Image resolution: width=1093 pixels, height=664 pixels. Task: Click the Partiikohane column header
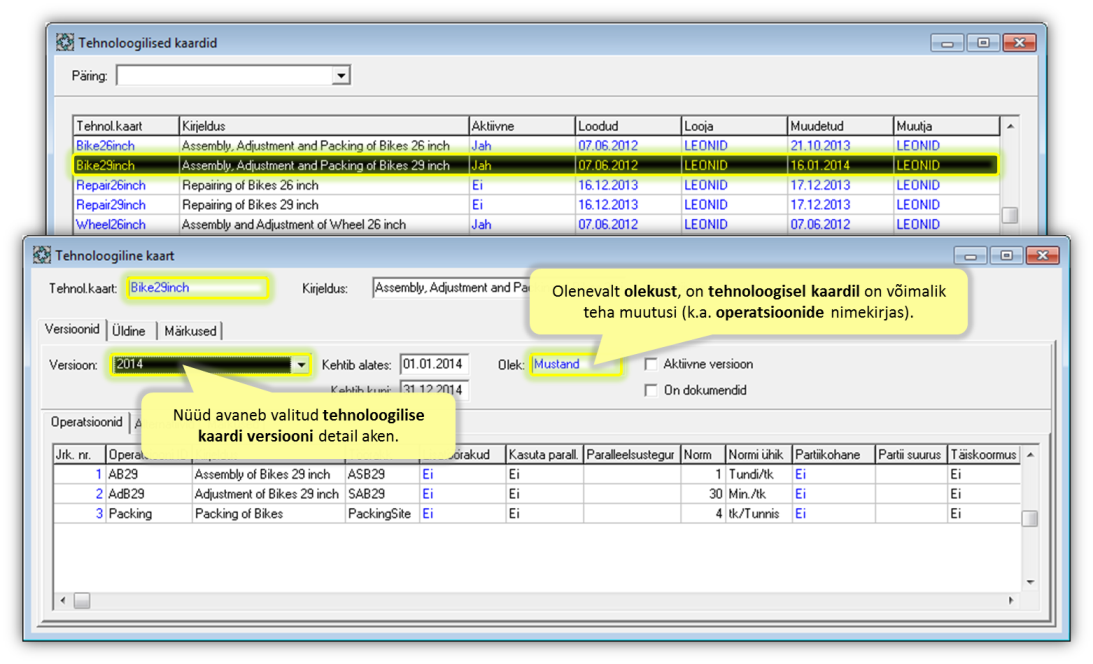[834, 455]
